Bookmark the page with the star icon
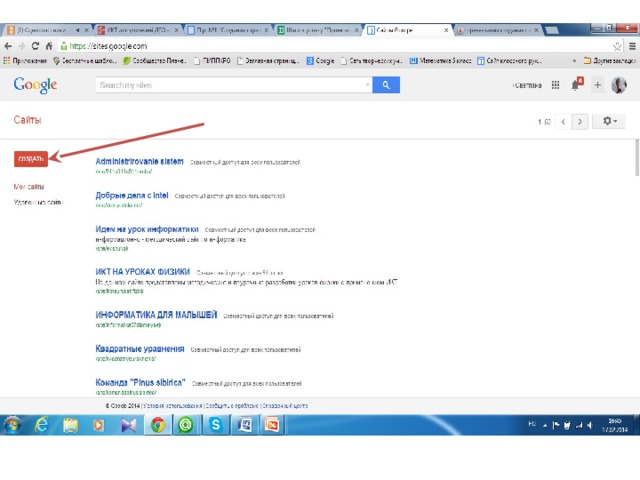This screenshot has height=480, width=640. tap(617, 46)
